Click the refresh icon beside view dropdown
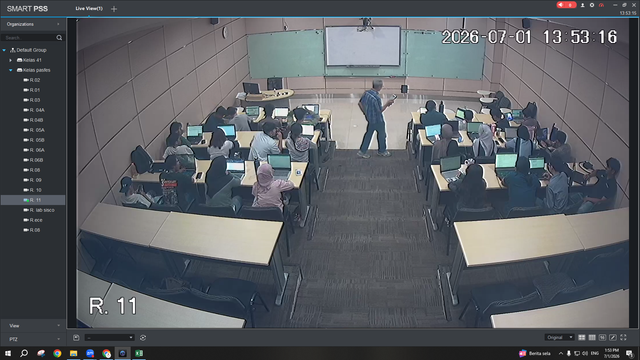The width and height of the screenshot is (640, 360). tap(143, 338)
